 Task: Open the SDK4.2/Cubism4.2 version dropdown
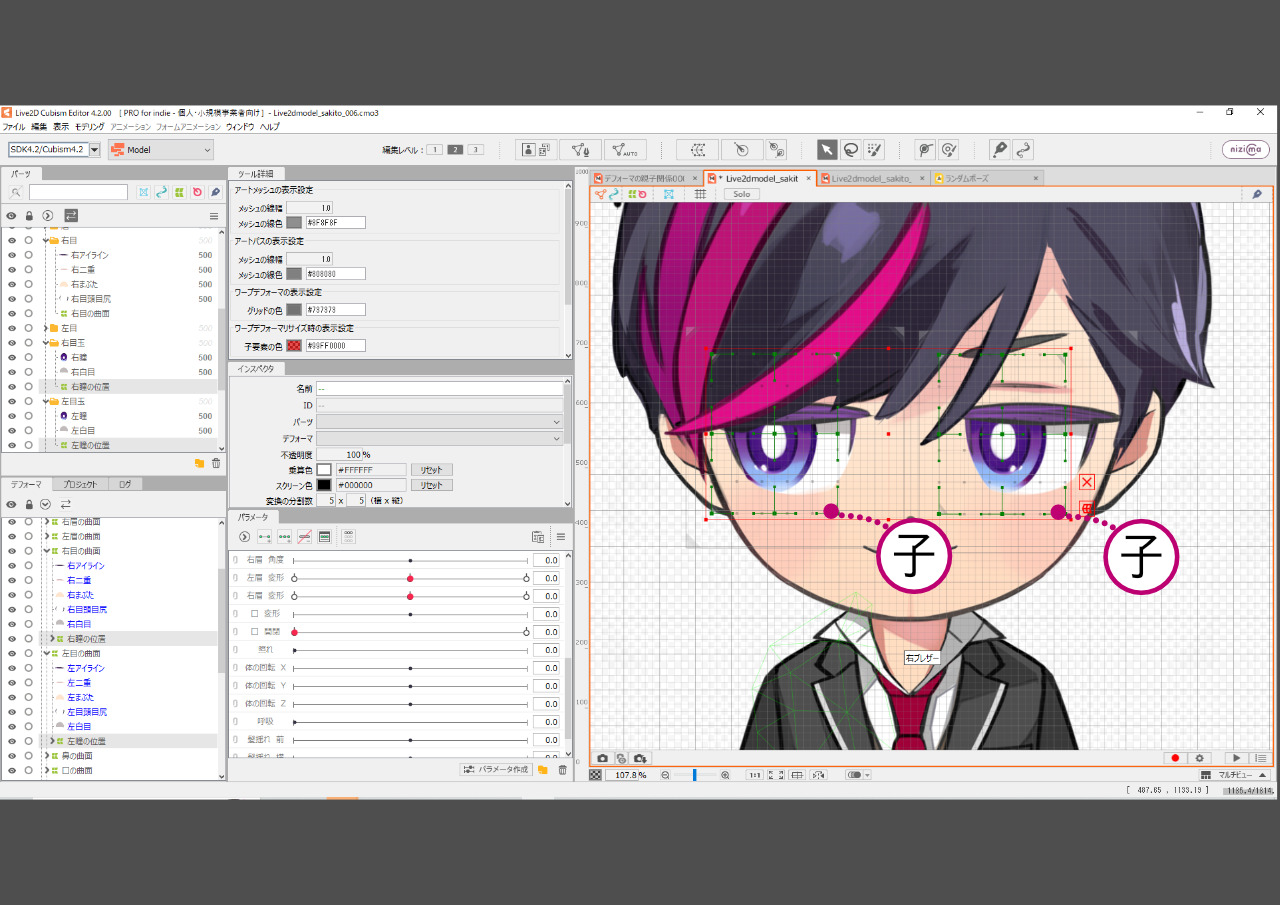(94, 149)
